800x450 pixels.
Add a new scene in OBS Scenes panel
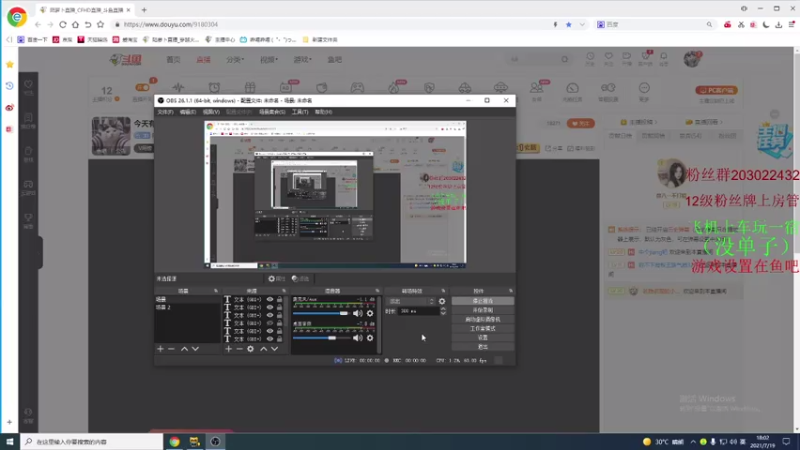(160, 349)
